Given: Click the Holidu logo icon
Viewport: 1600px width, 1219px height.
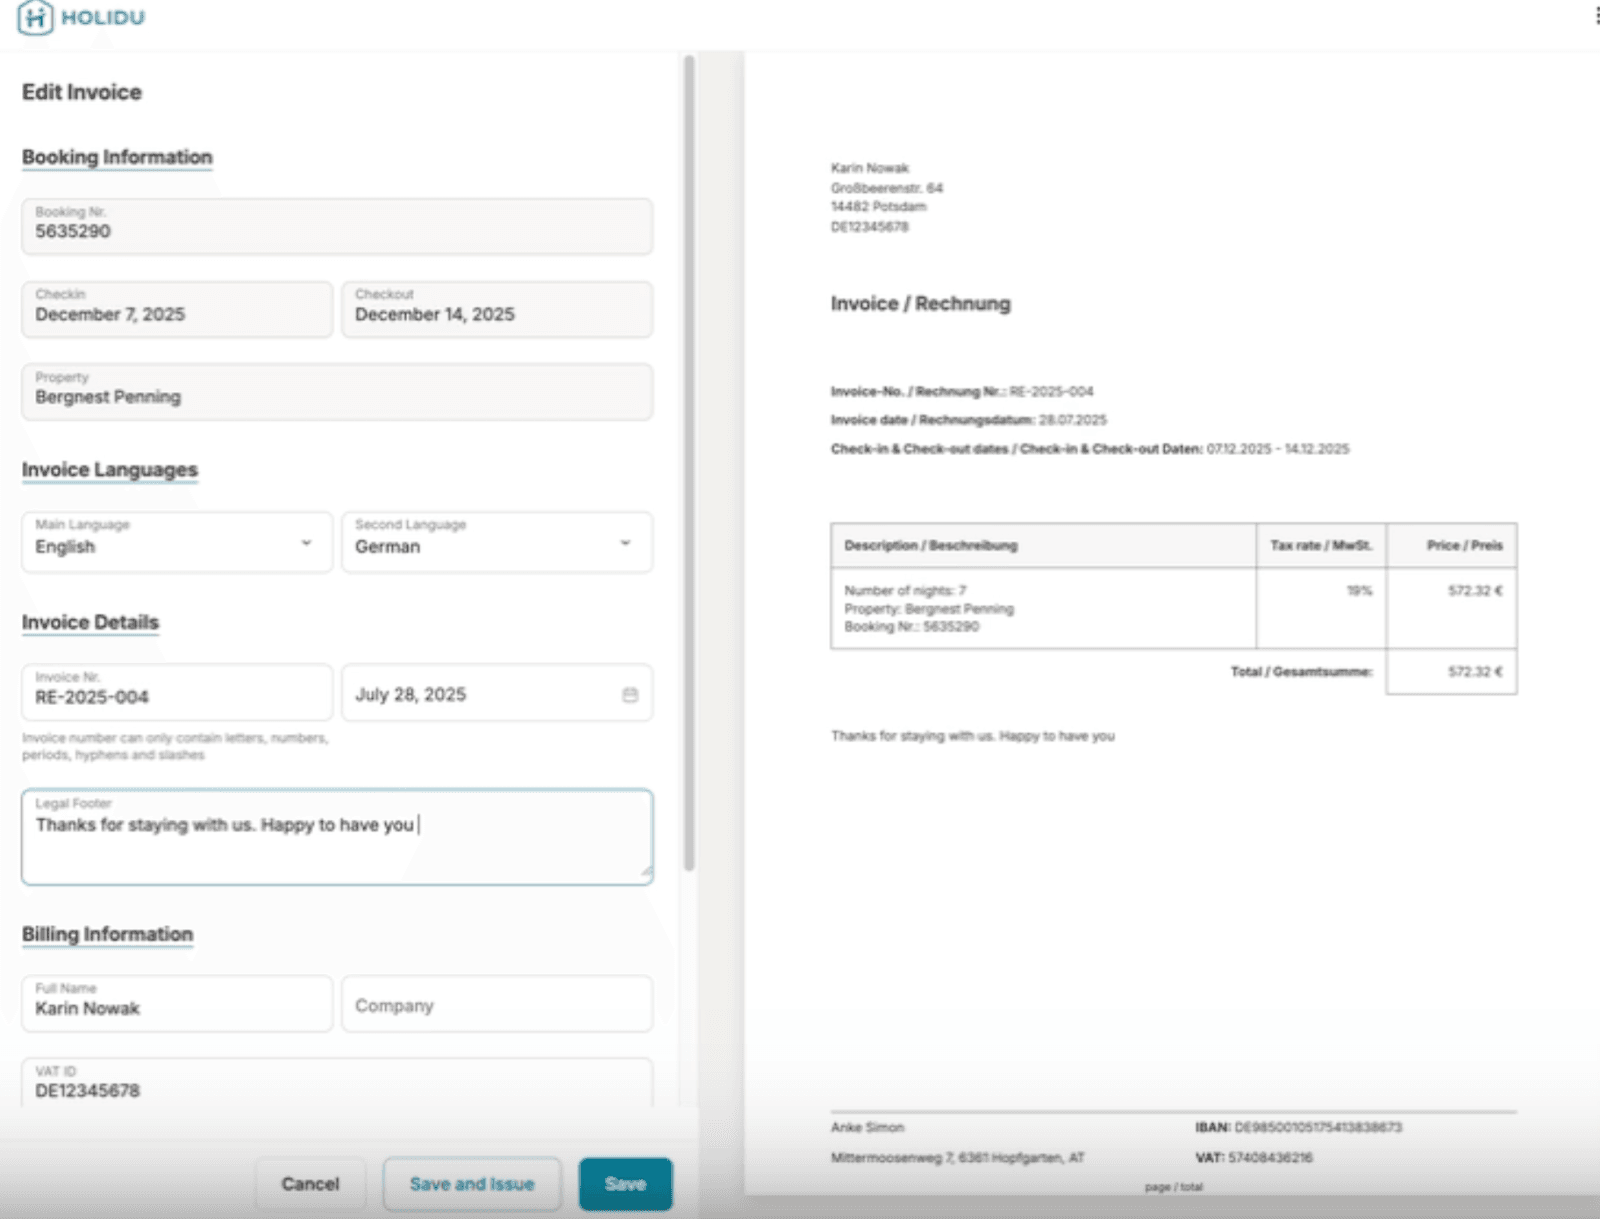Looking at the screenshot, I should click(x=35, y=18).
